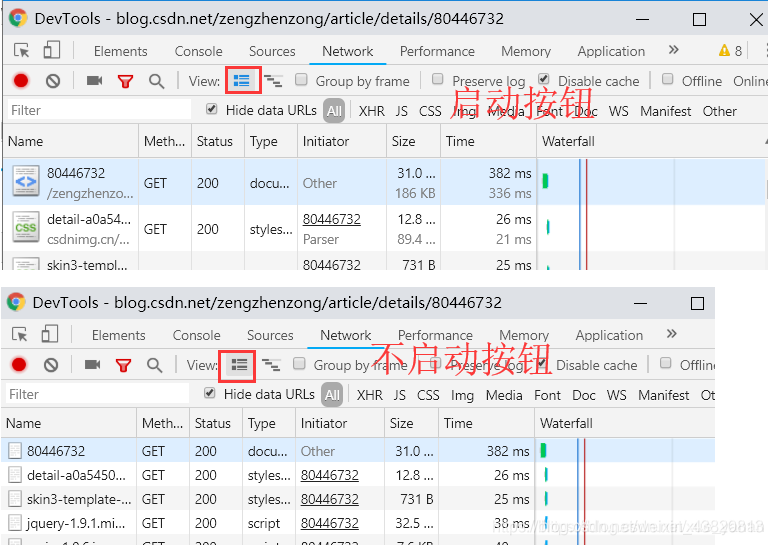
Task: Select Network tab in bottom window
Action: [x=345, y=335]
